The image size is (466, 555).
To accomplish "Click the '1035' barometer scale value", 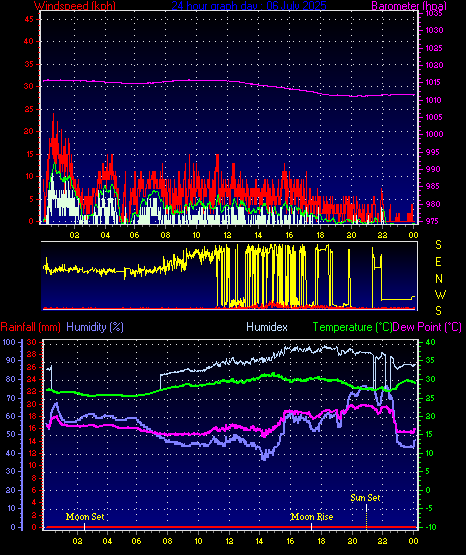I will pos(434,13).
